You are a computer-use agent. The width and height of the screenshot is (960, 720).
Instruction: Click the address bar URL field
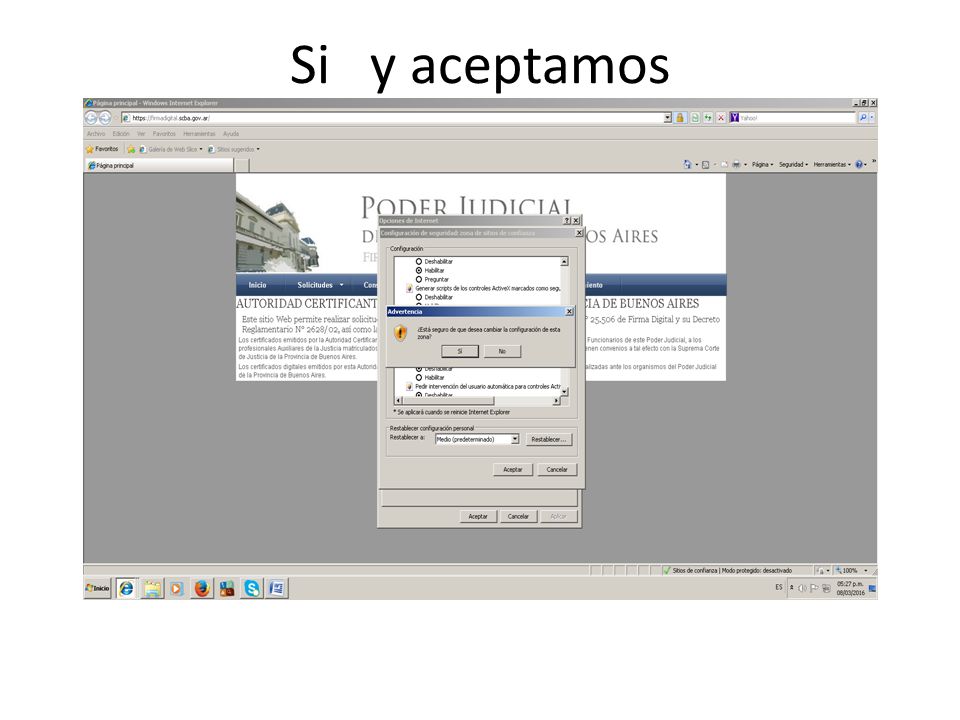pos(392,118)
